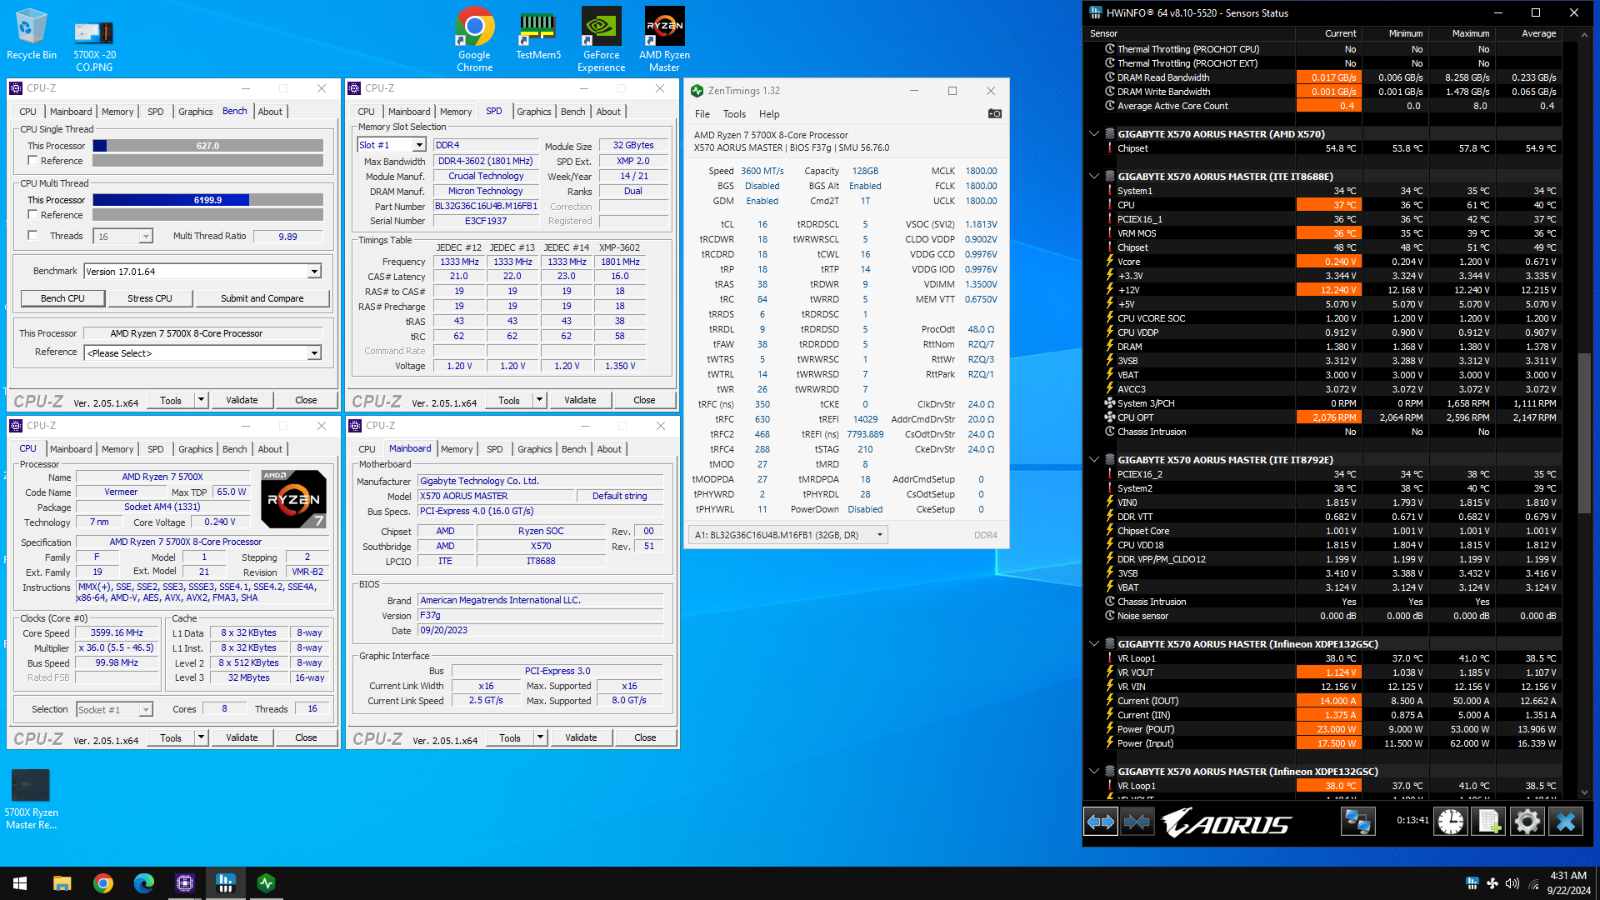Open File Explorer from the taskbar
Screen dimensions: 1600x900
(x=62, y=883)
